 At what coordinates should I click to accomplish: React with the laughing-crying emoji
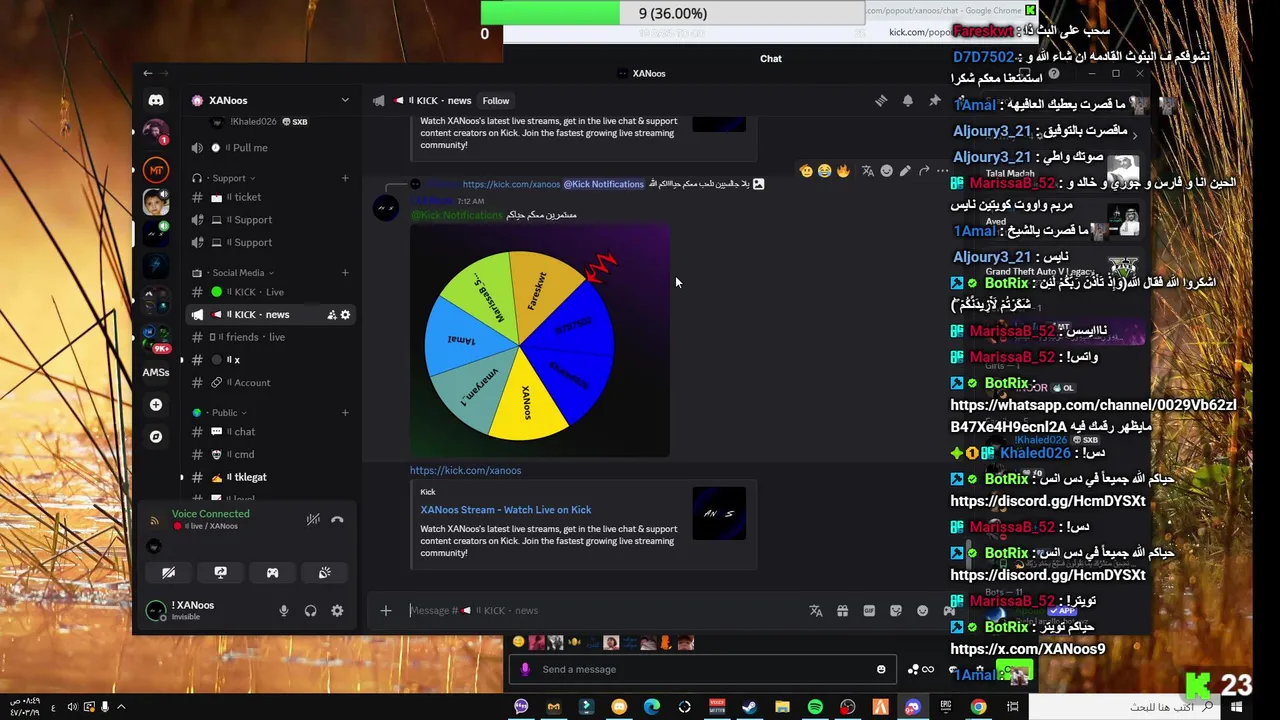click(824, 171)
